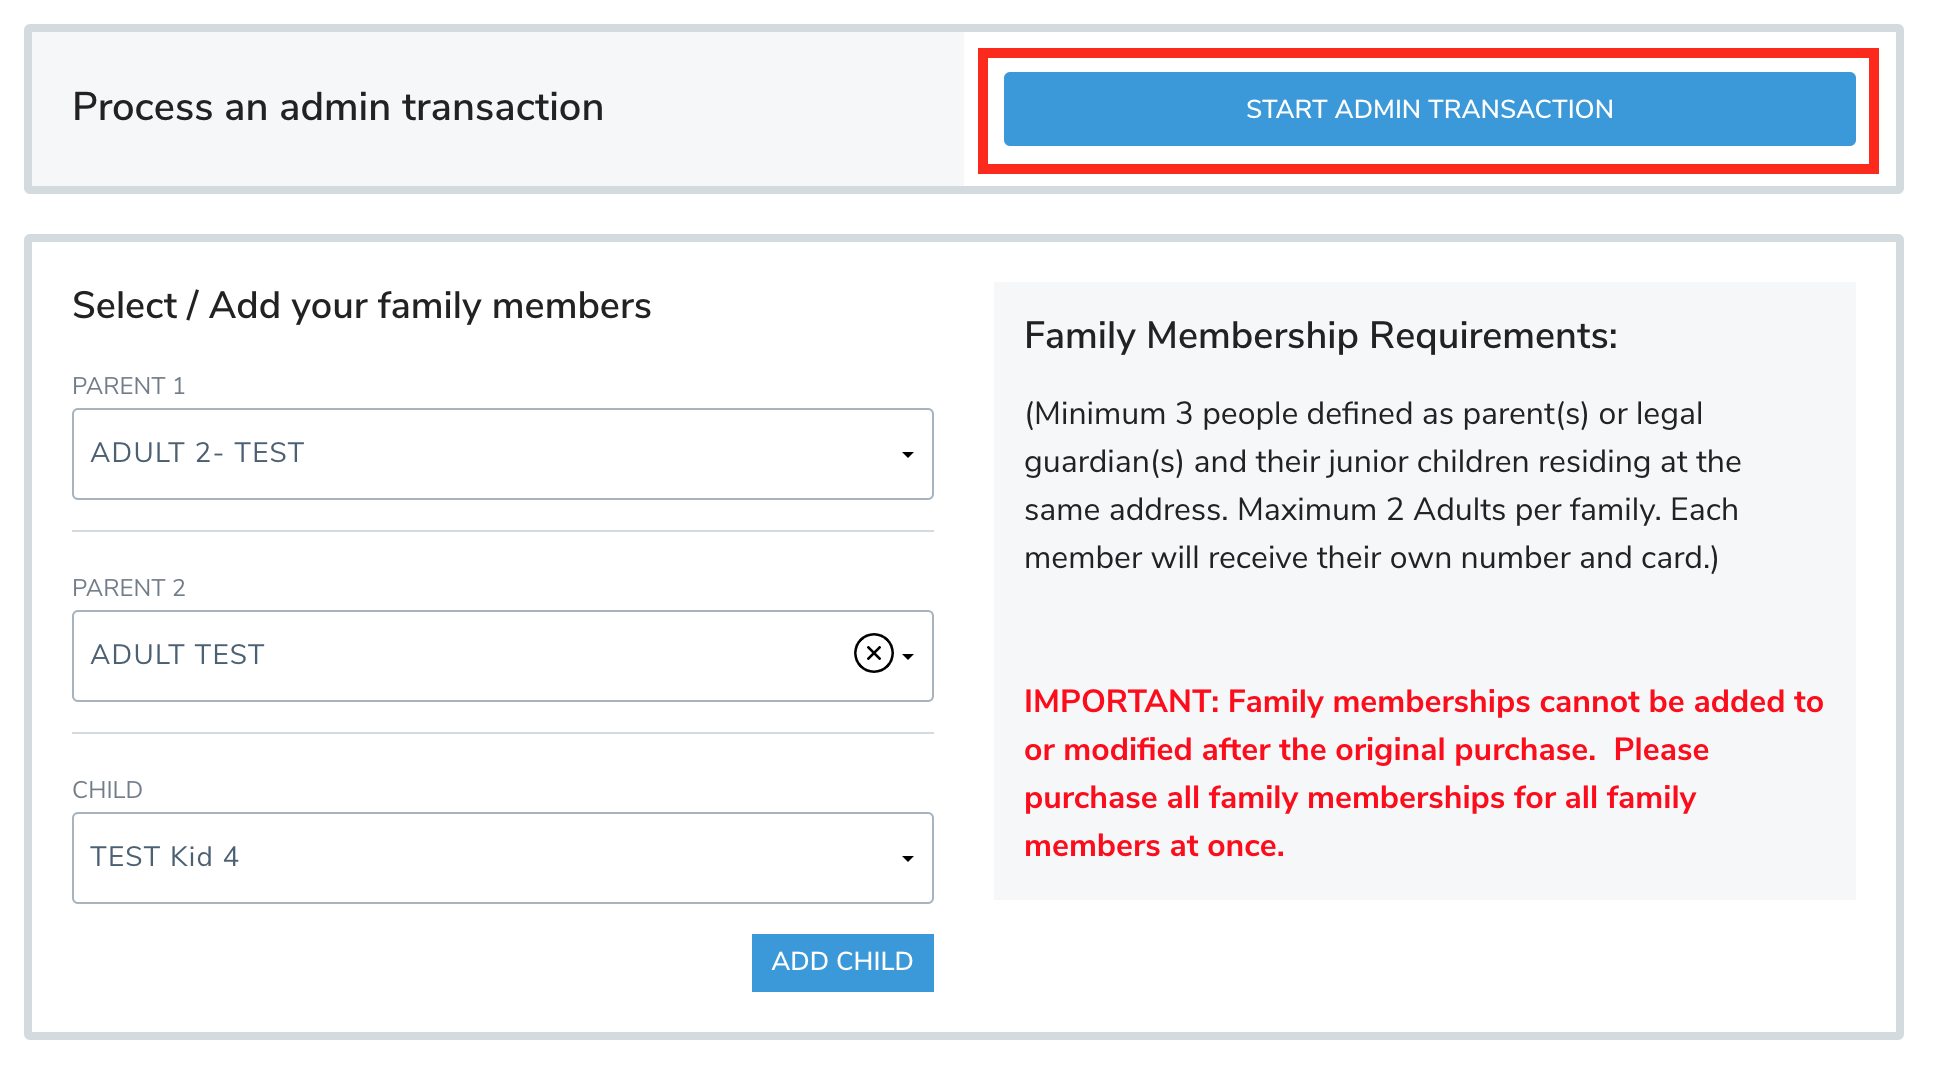Open the dropdown showing TEST Kid 4
This screenshot has height=1070, width=1936.
click(x=480, y=858)
